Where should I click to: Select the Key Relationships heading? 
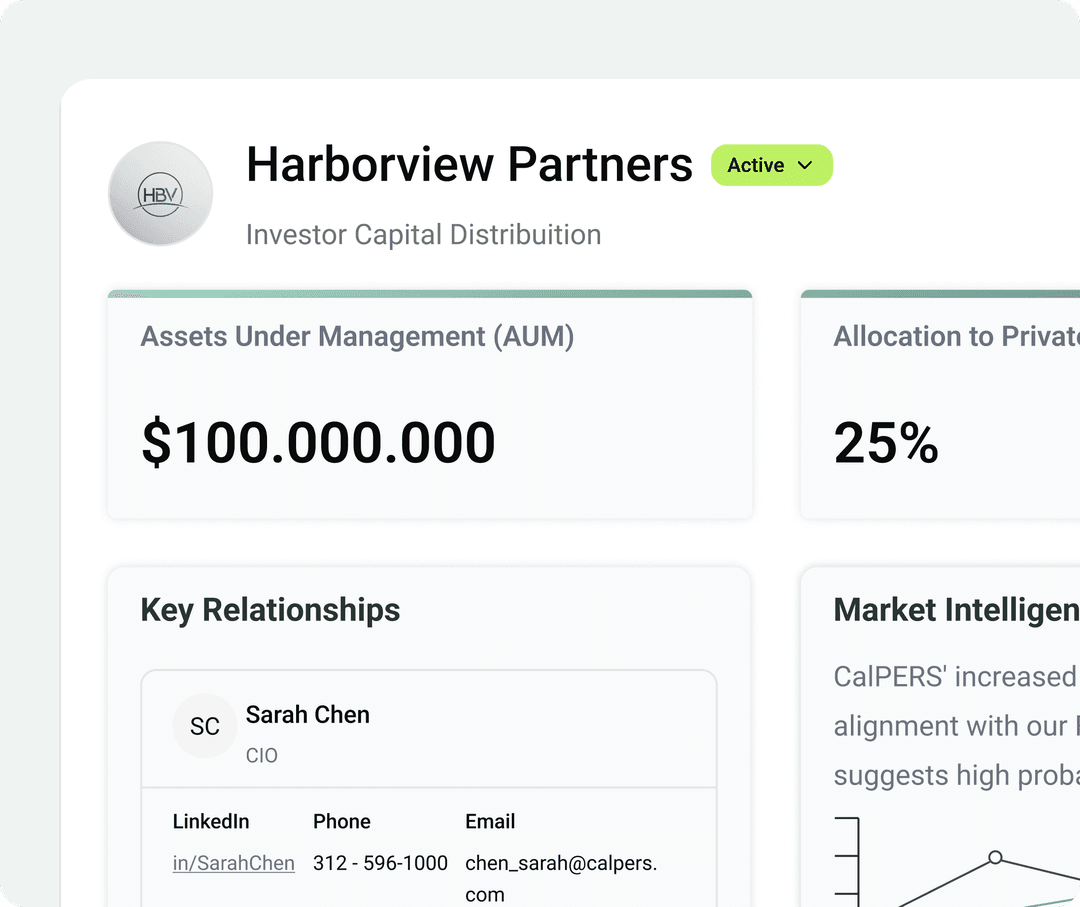[270, 610]
